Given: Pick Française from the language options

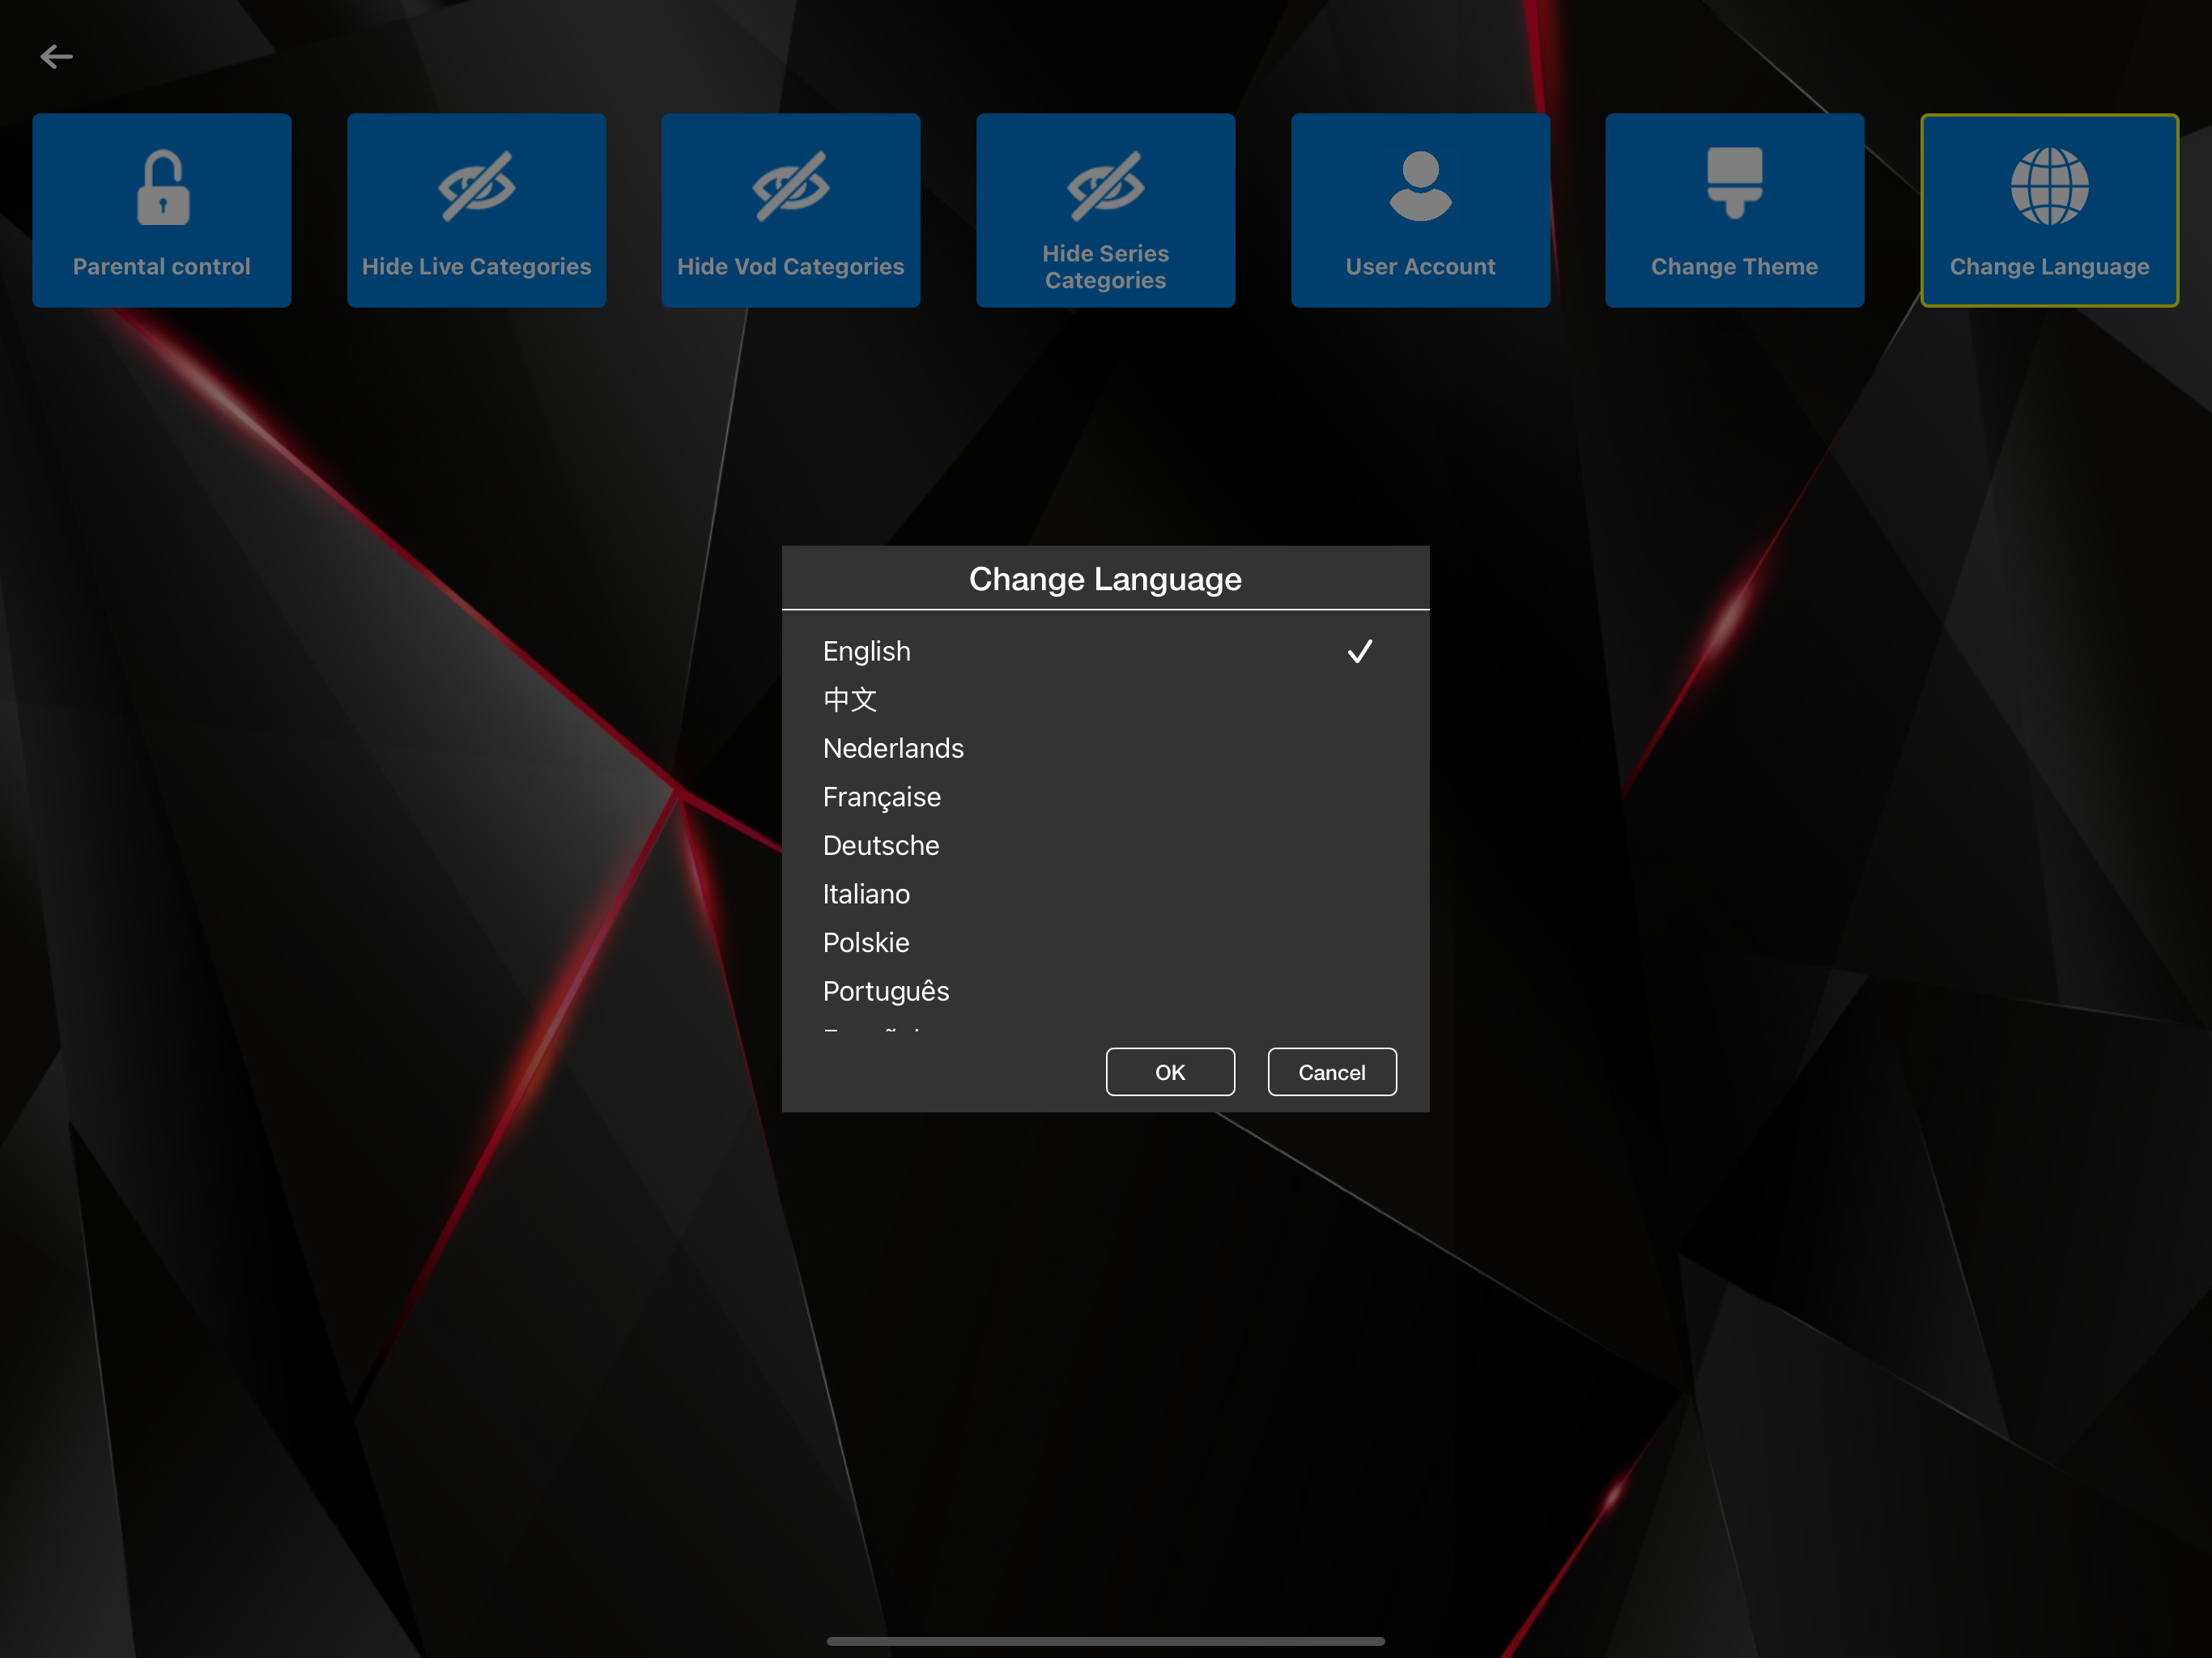Looking at the screenshot, I should tap(881, 797).
